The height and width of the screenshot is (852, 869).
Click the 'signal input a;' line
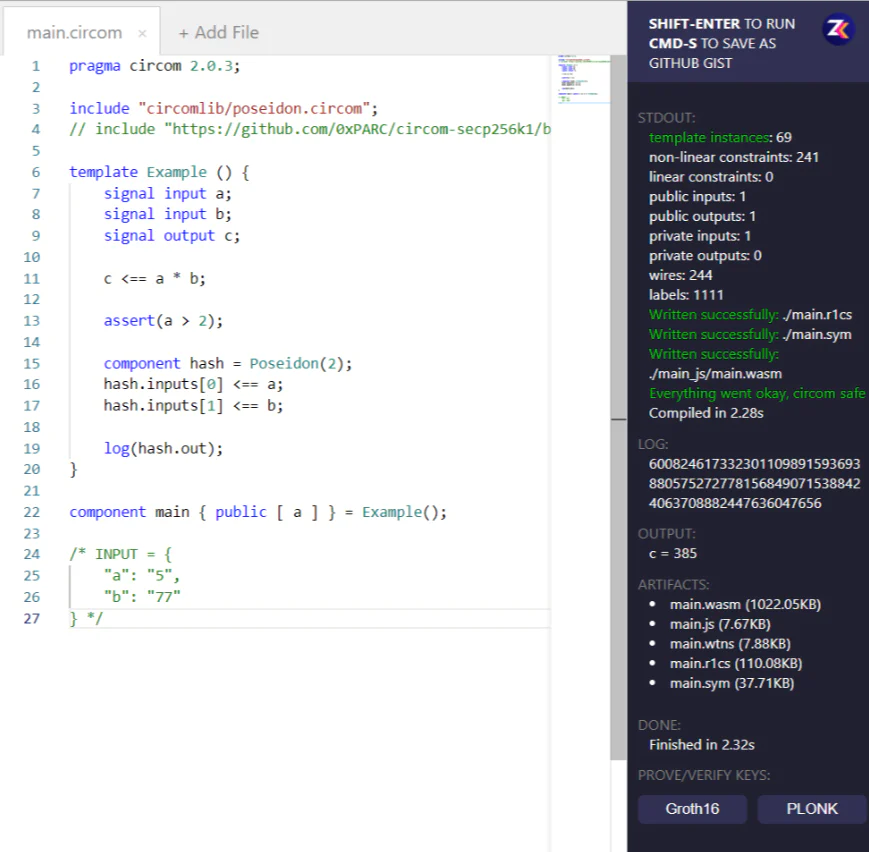click(x=167, y=193)
